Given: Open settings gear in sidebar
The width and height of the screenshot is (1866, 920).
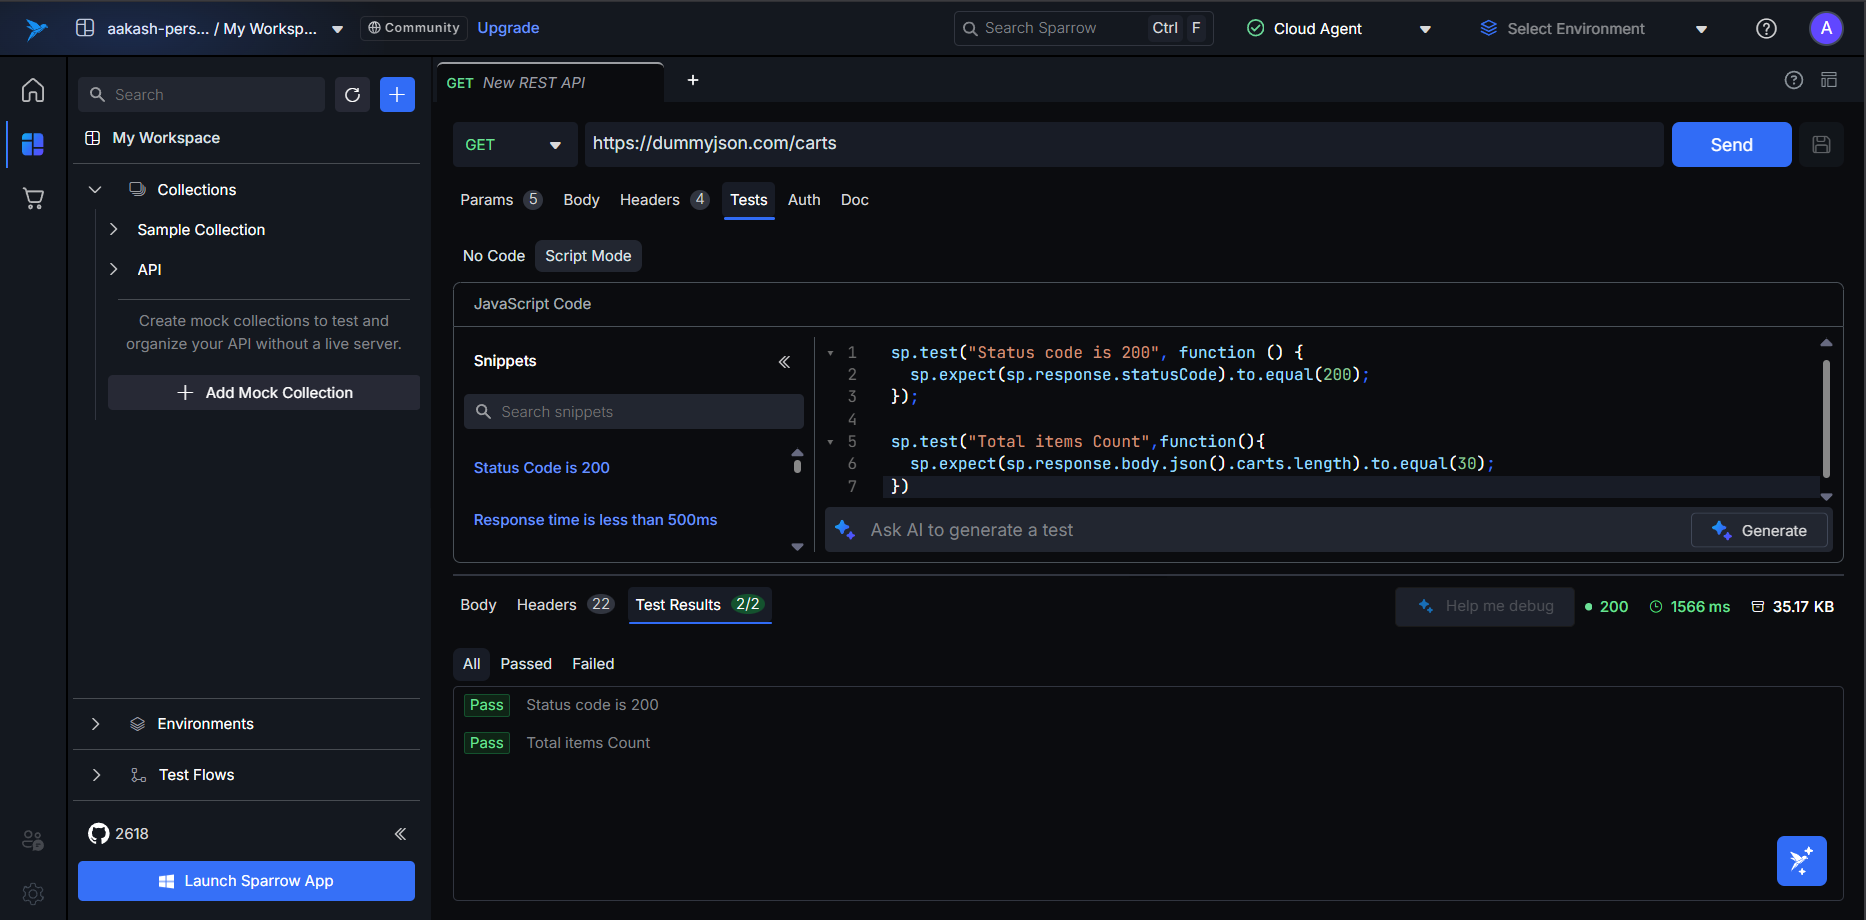Looking at the screenshot, I should [33, 893].
